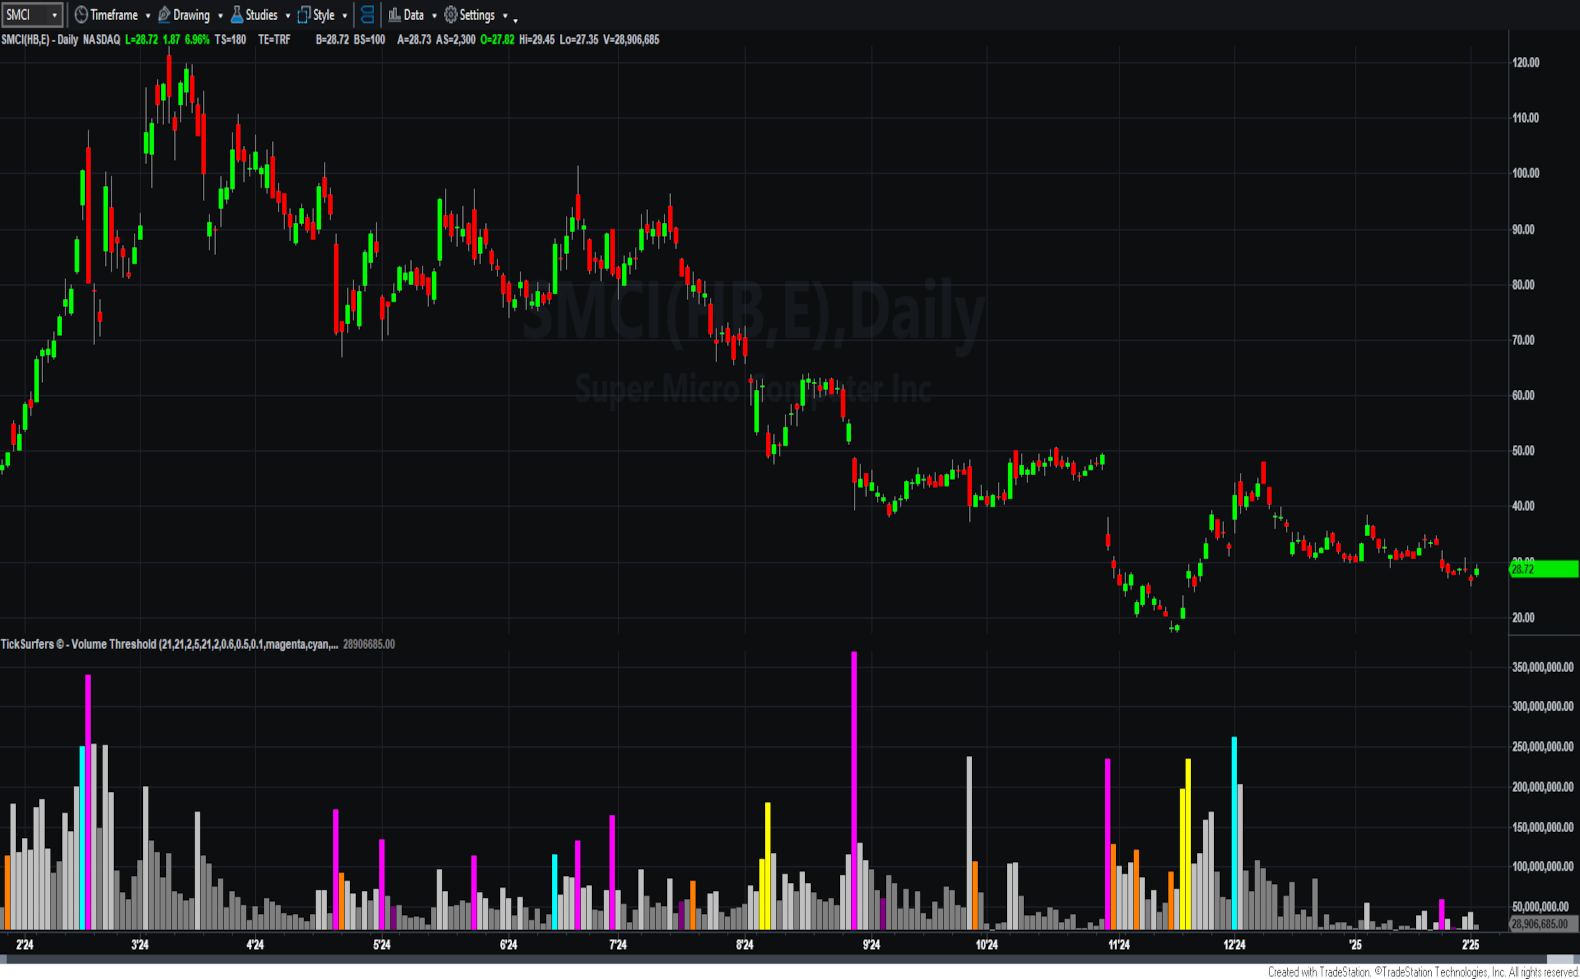Click the 6'24 date axis label
The height and width of the screenshot is (979, 1580).
[x=508, y=945]
